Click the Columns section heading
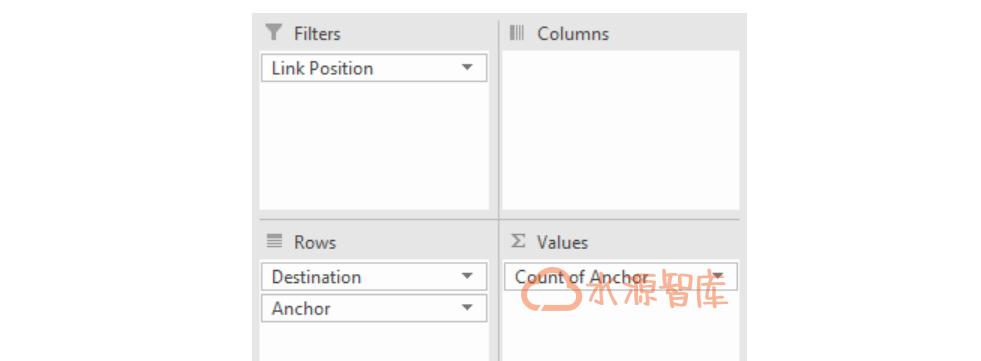 coord(573,33)
